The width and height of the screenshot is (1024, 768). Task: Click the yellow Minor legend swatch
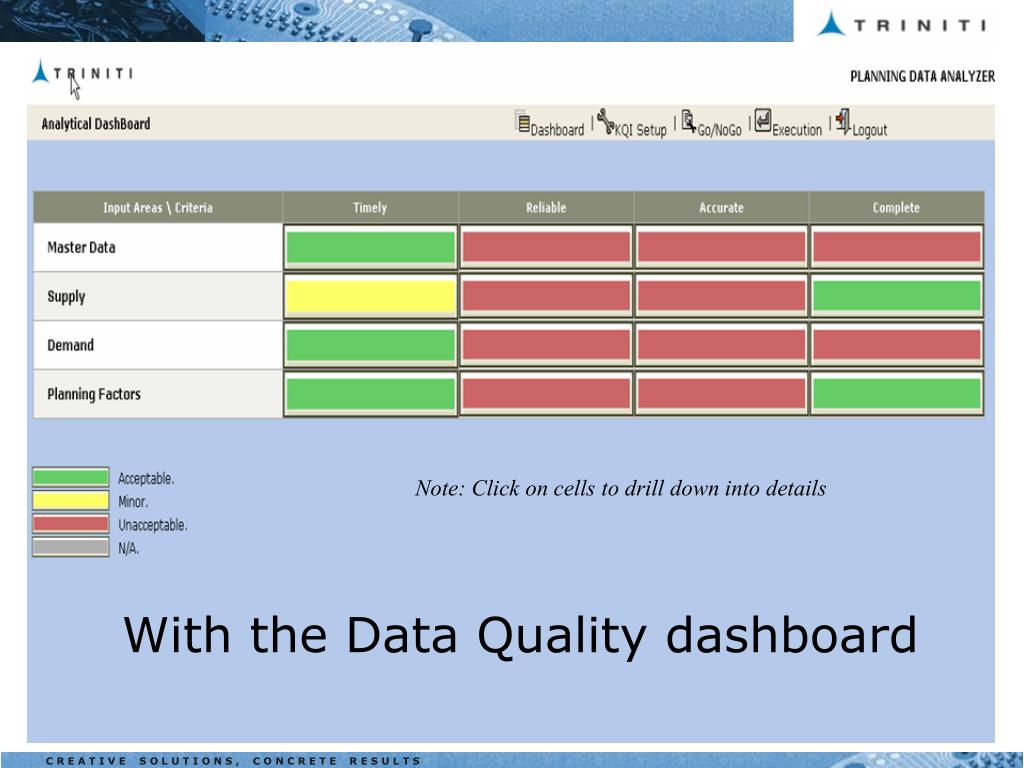click(71, 500)
